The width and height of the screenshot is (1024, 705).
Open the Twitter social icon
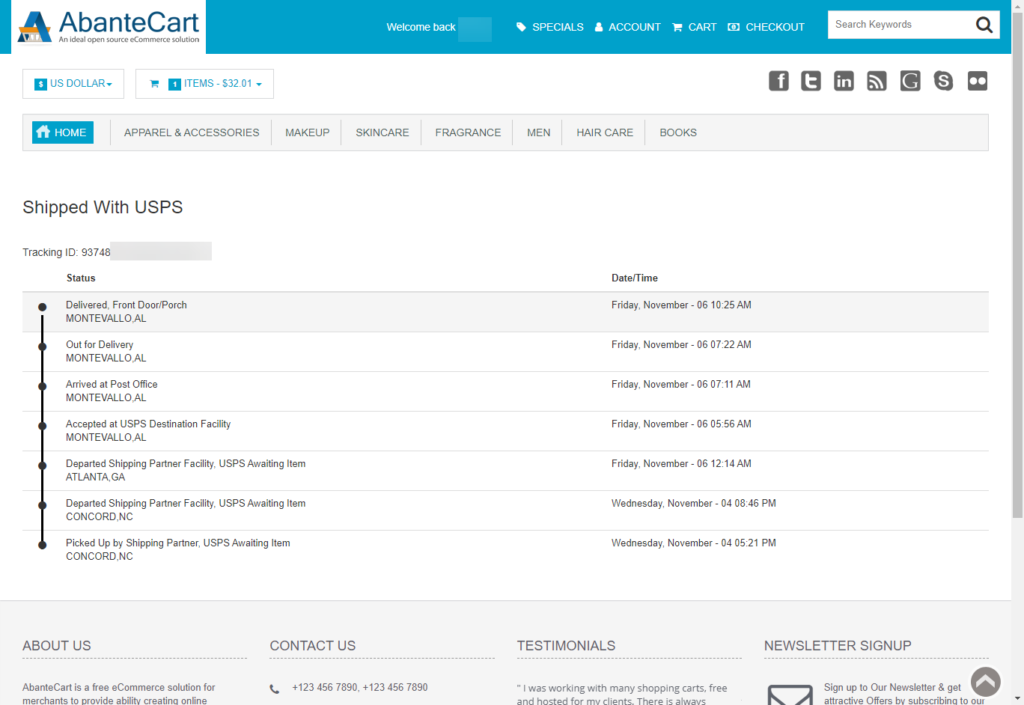click(811, 81)
